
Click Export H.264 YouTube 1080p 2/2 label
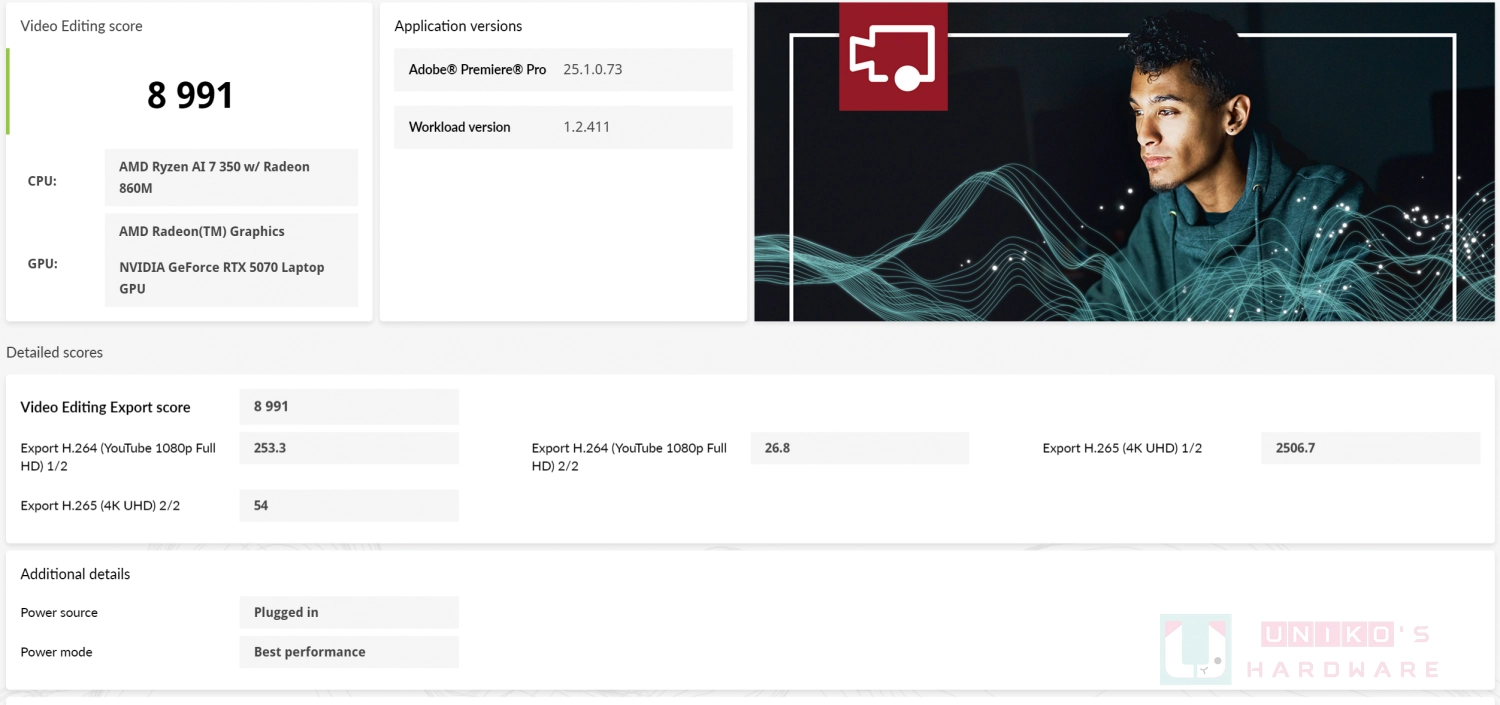[629, 457]
